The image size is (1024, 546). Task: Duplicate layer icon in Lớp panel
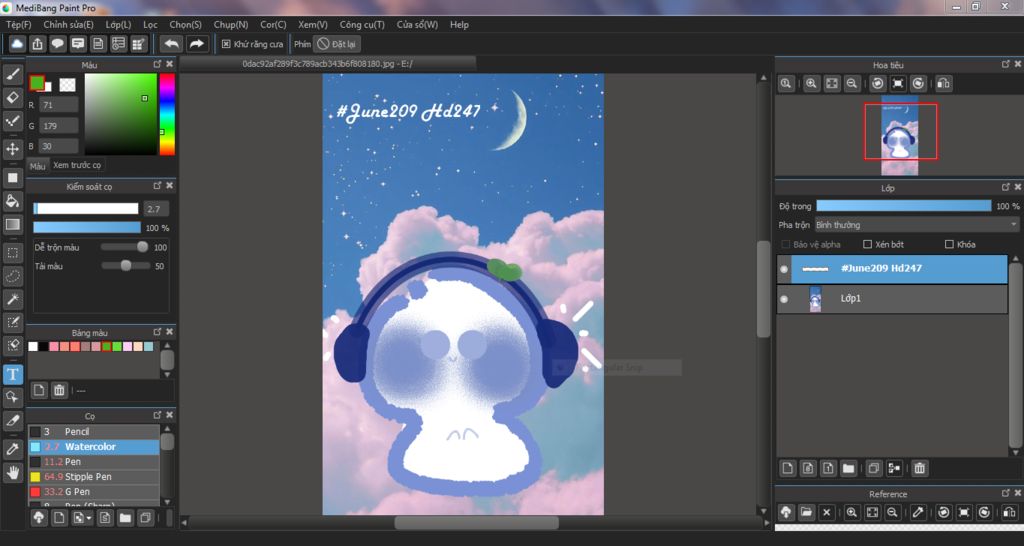tap(873, 468)
